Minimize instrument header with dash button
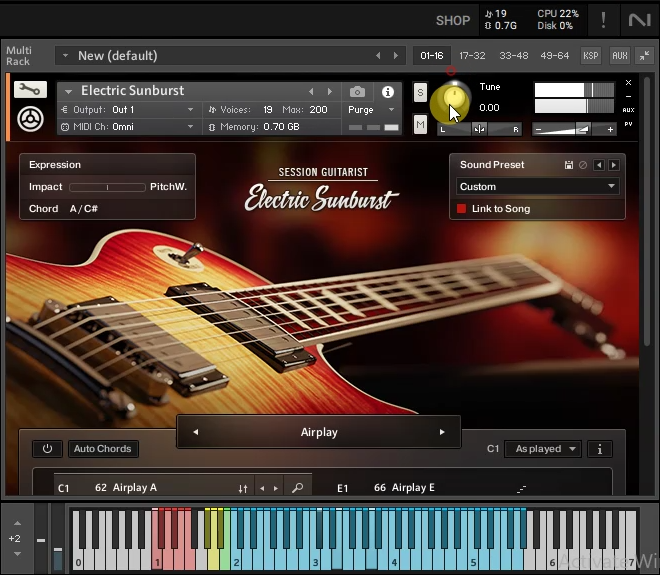660x575 pixels. tap(628, 96)
